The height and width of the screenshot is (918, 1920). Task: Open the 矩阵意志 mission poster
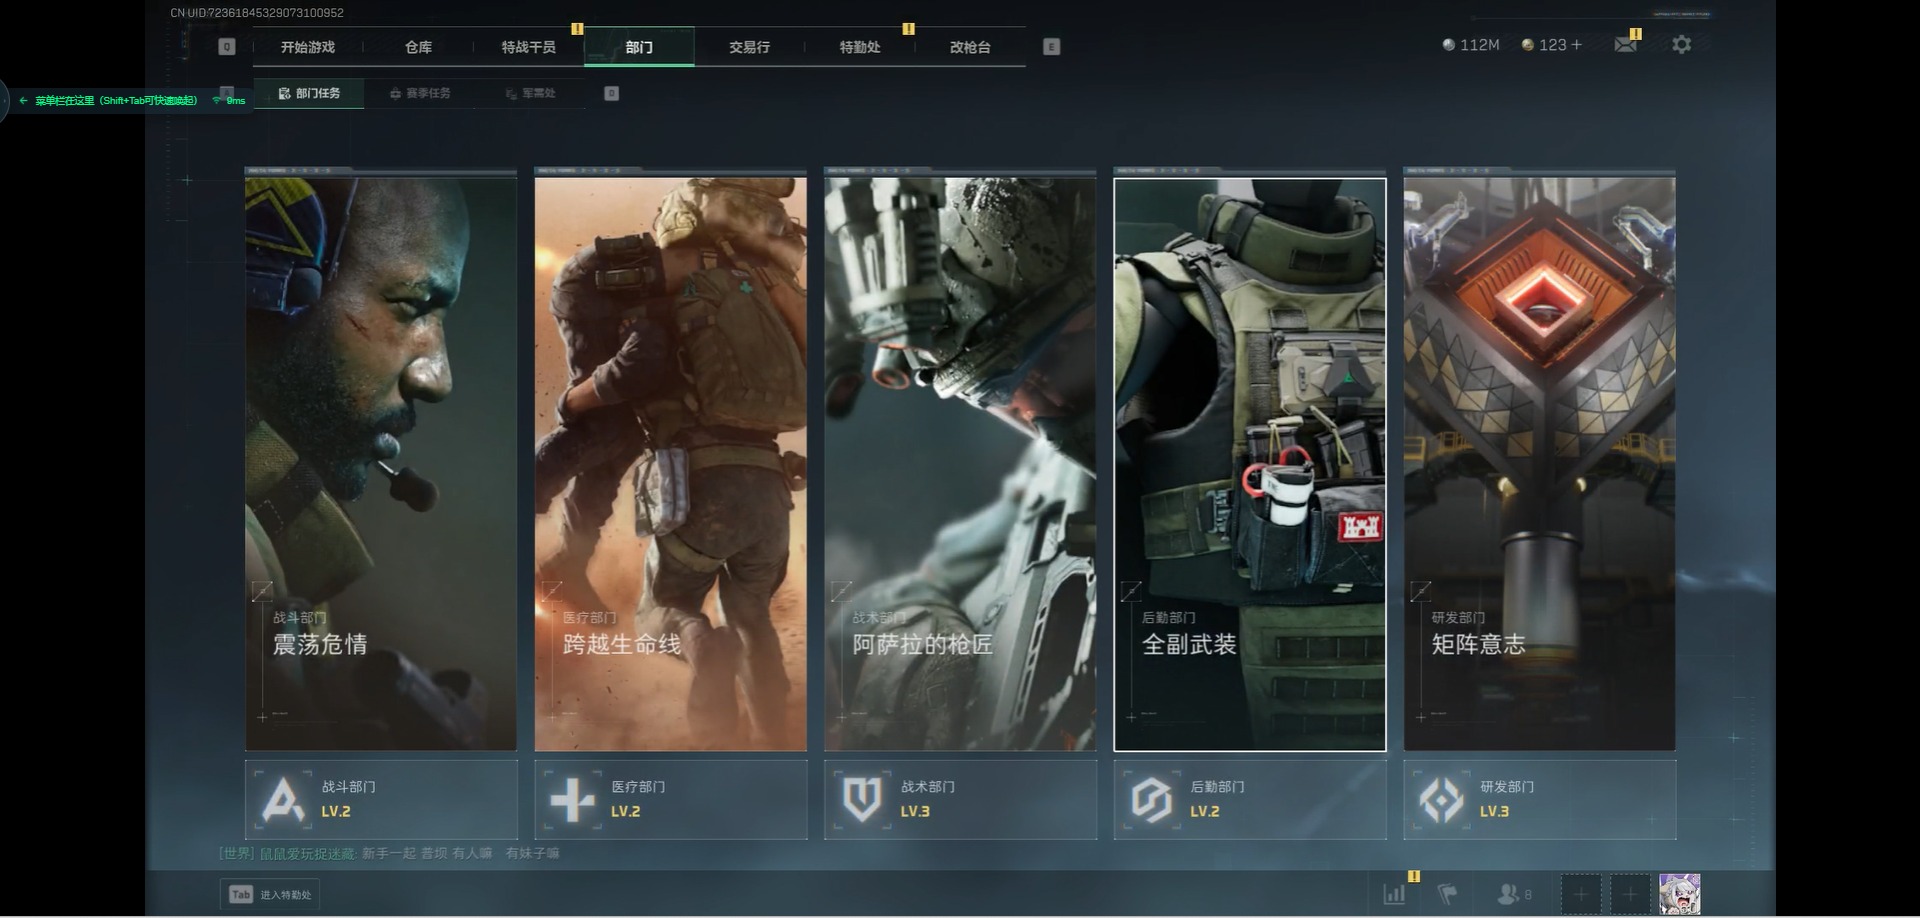tap(1540, 464)
